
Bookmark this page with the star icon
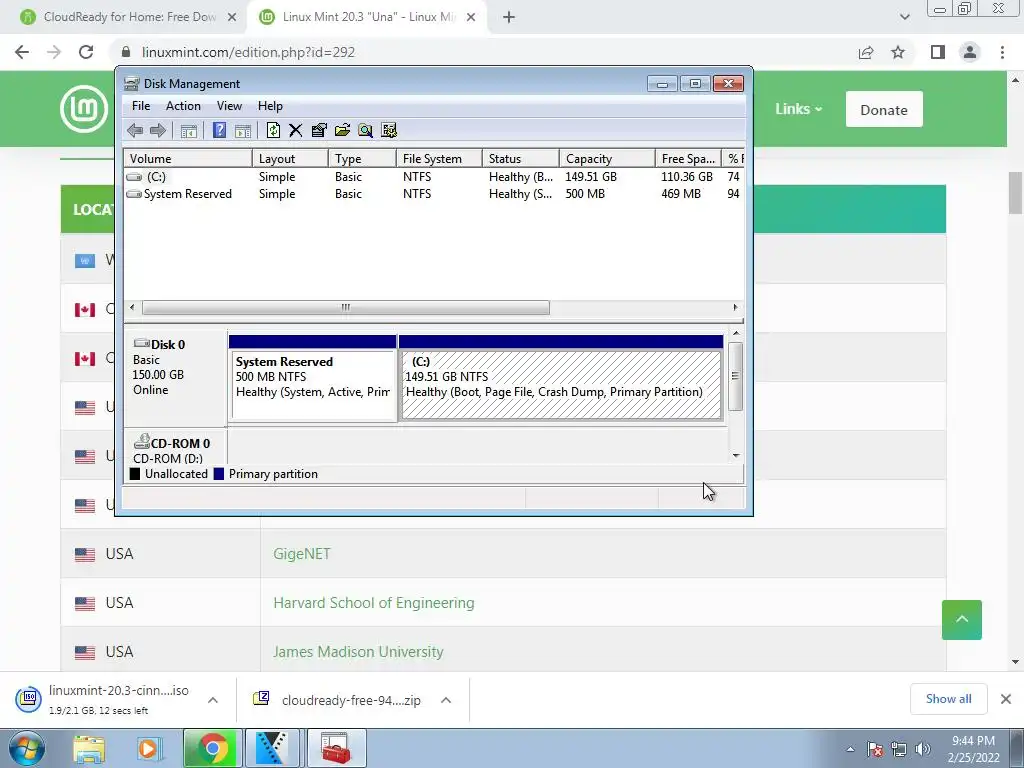898,52
